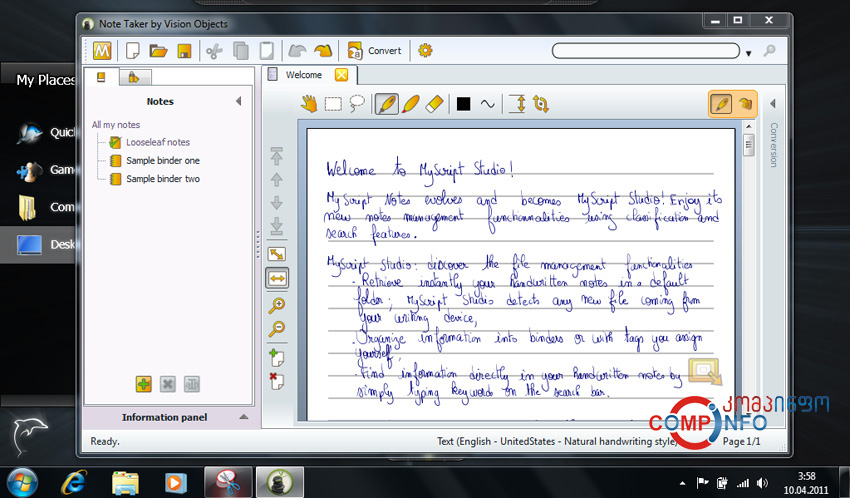Select the eraser tool
850x498 pixels.
pos(434,104)
